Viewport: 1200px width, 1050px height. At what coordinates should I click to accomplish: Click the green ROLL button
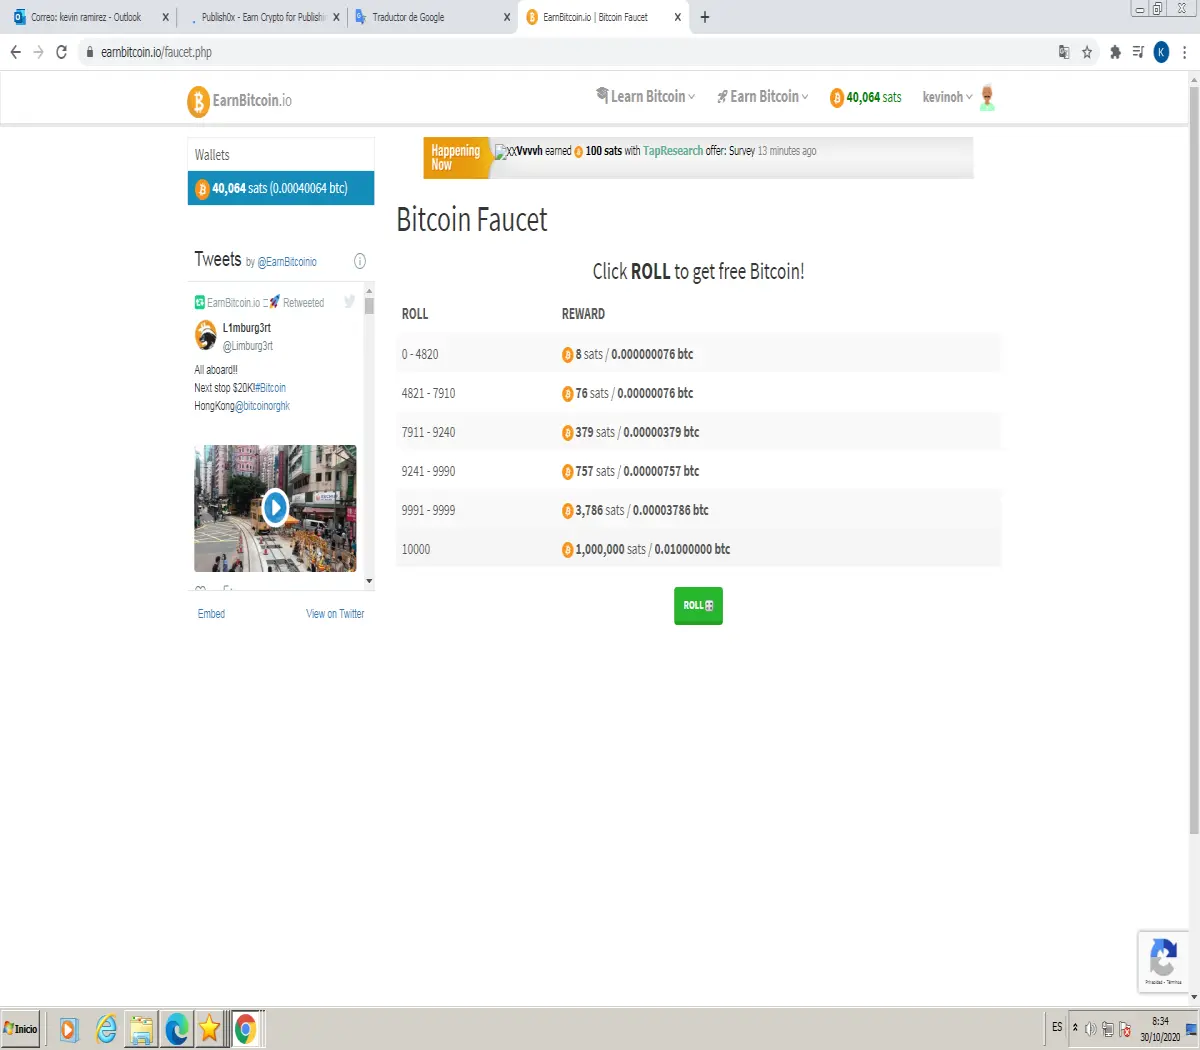click(x=698, y=606)
